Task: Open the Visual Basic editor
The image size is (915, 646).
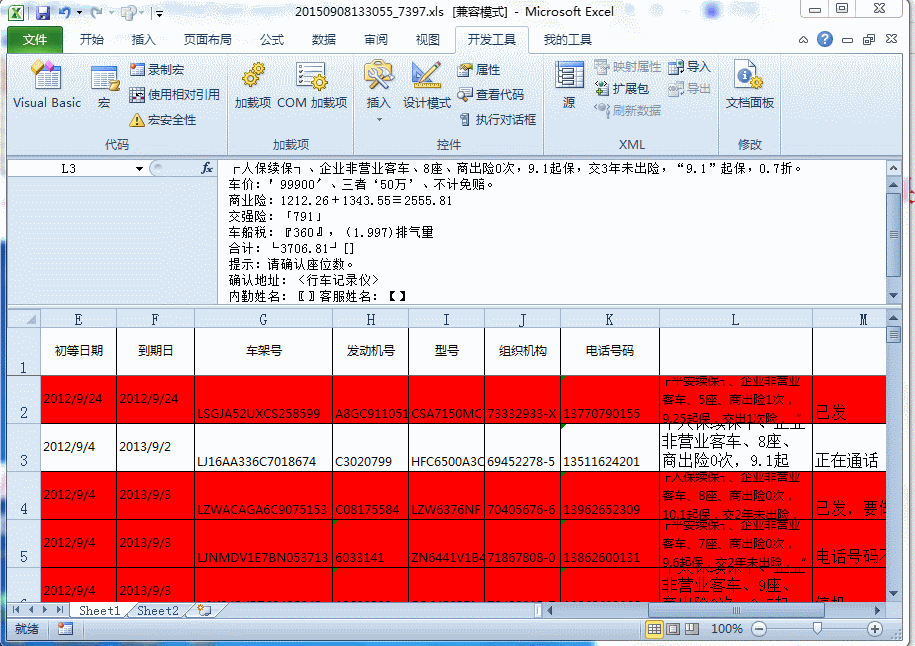Action: 46,85
